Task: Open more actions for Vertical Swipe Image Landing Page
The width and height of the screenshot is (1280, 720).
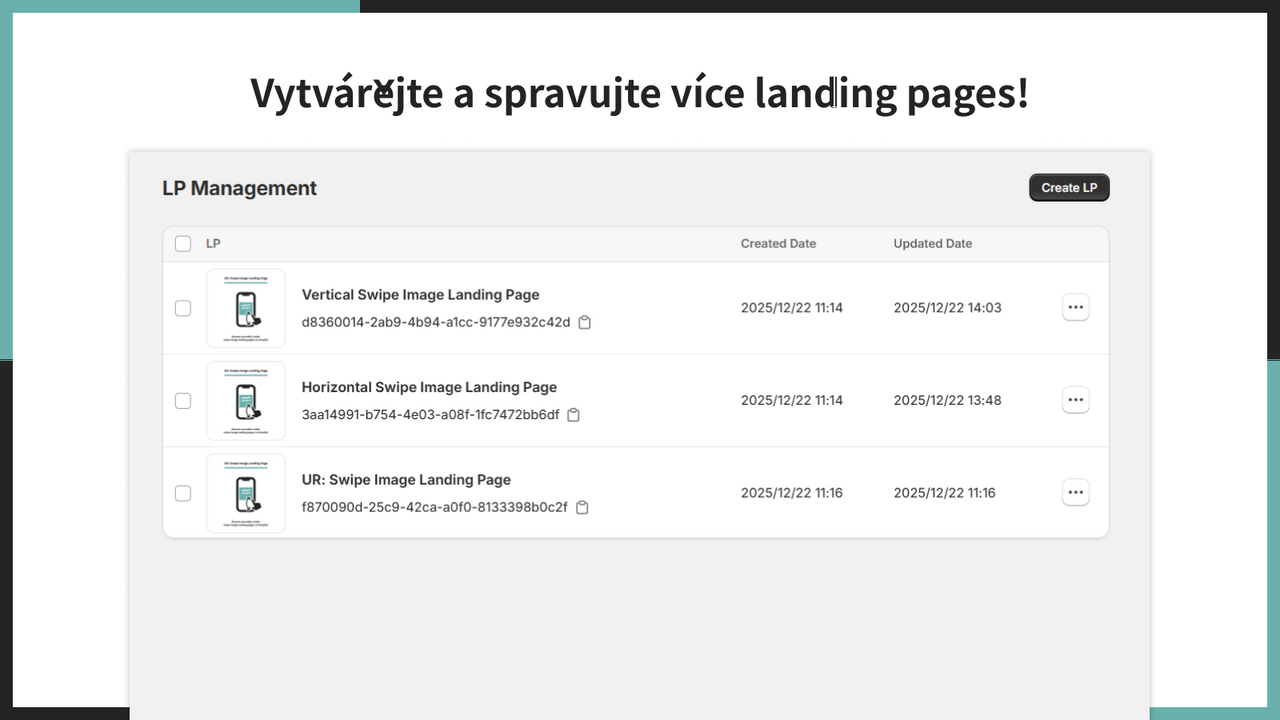Action: click(x=1075, y=307)
